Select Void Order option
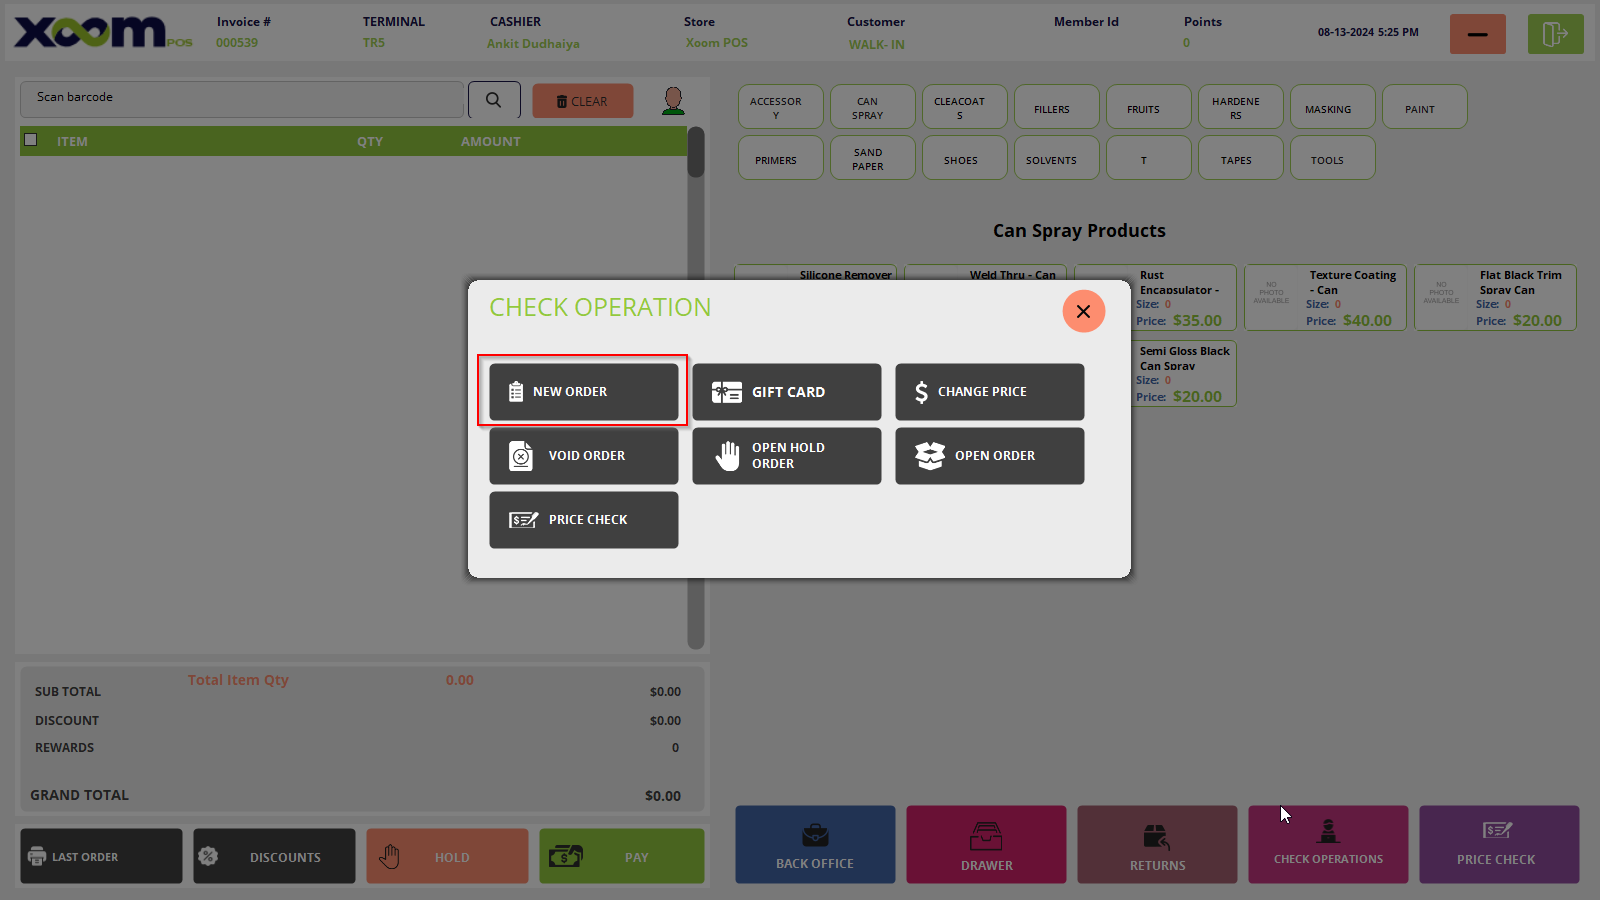 583,456
